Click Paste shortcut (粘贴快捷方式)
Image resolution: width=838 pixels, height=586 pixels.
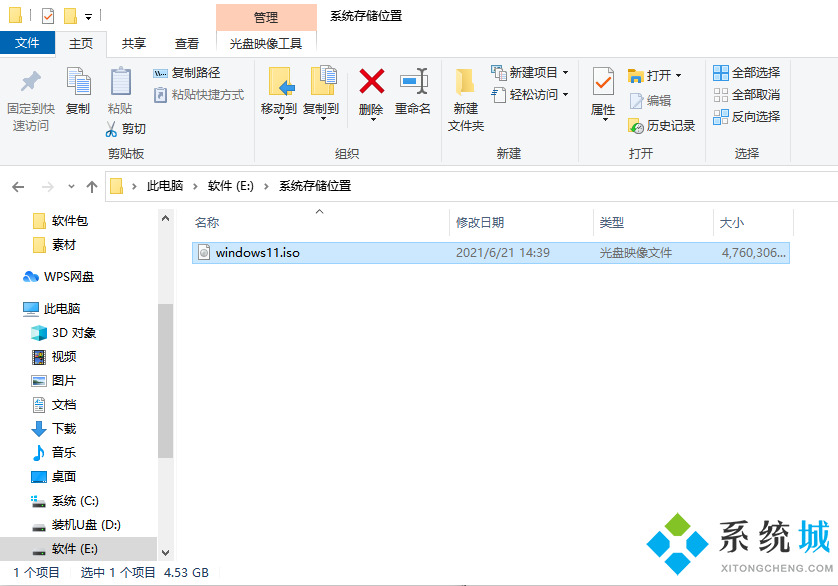tap(199, 95)
